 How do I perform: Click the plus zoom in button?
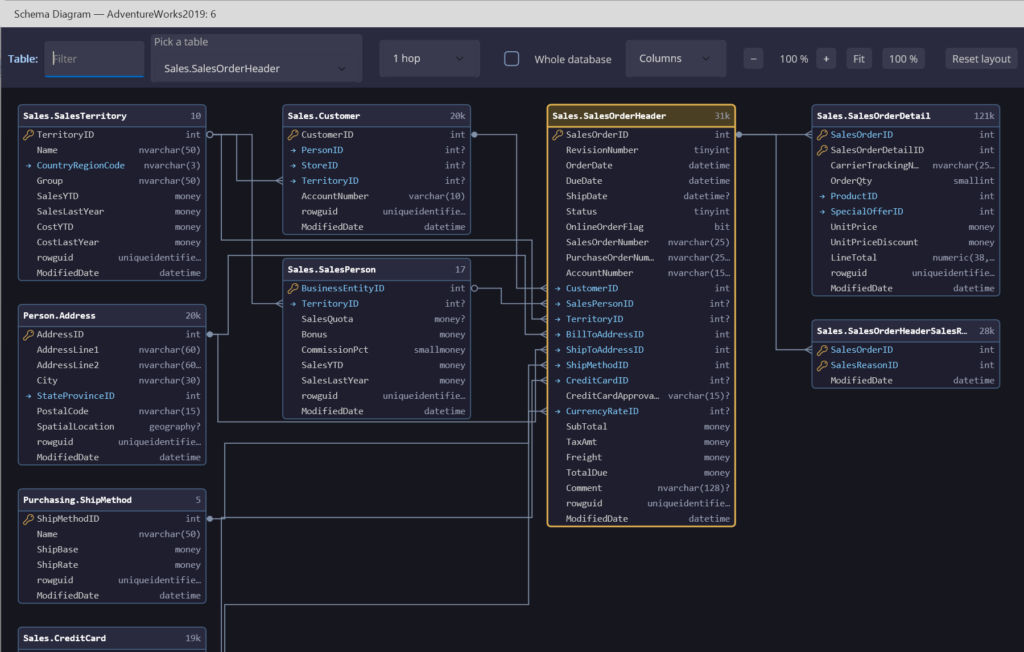826,59
